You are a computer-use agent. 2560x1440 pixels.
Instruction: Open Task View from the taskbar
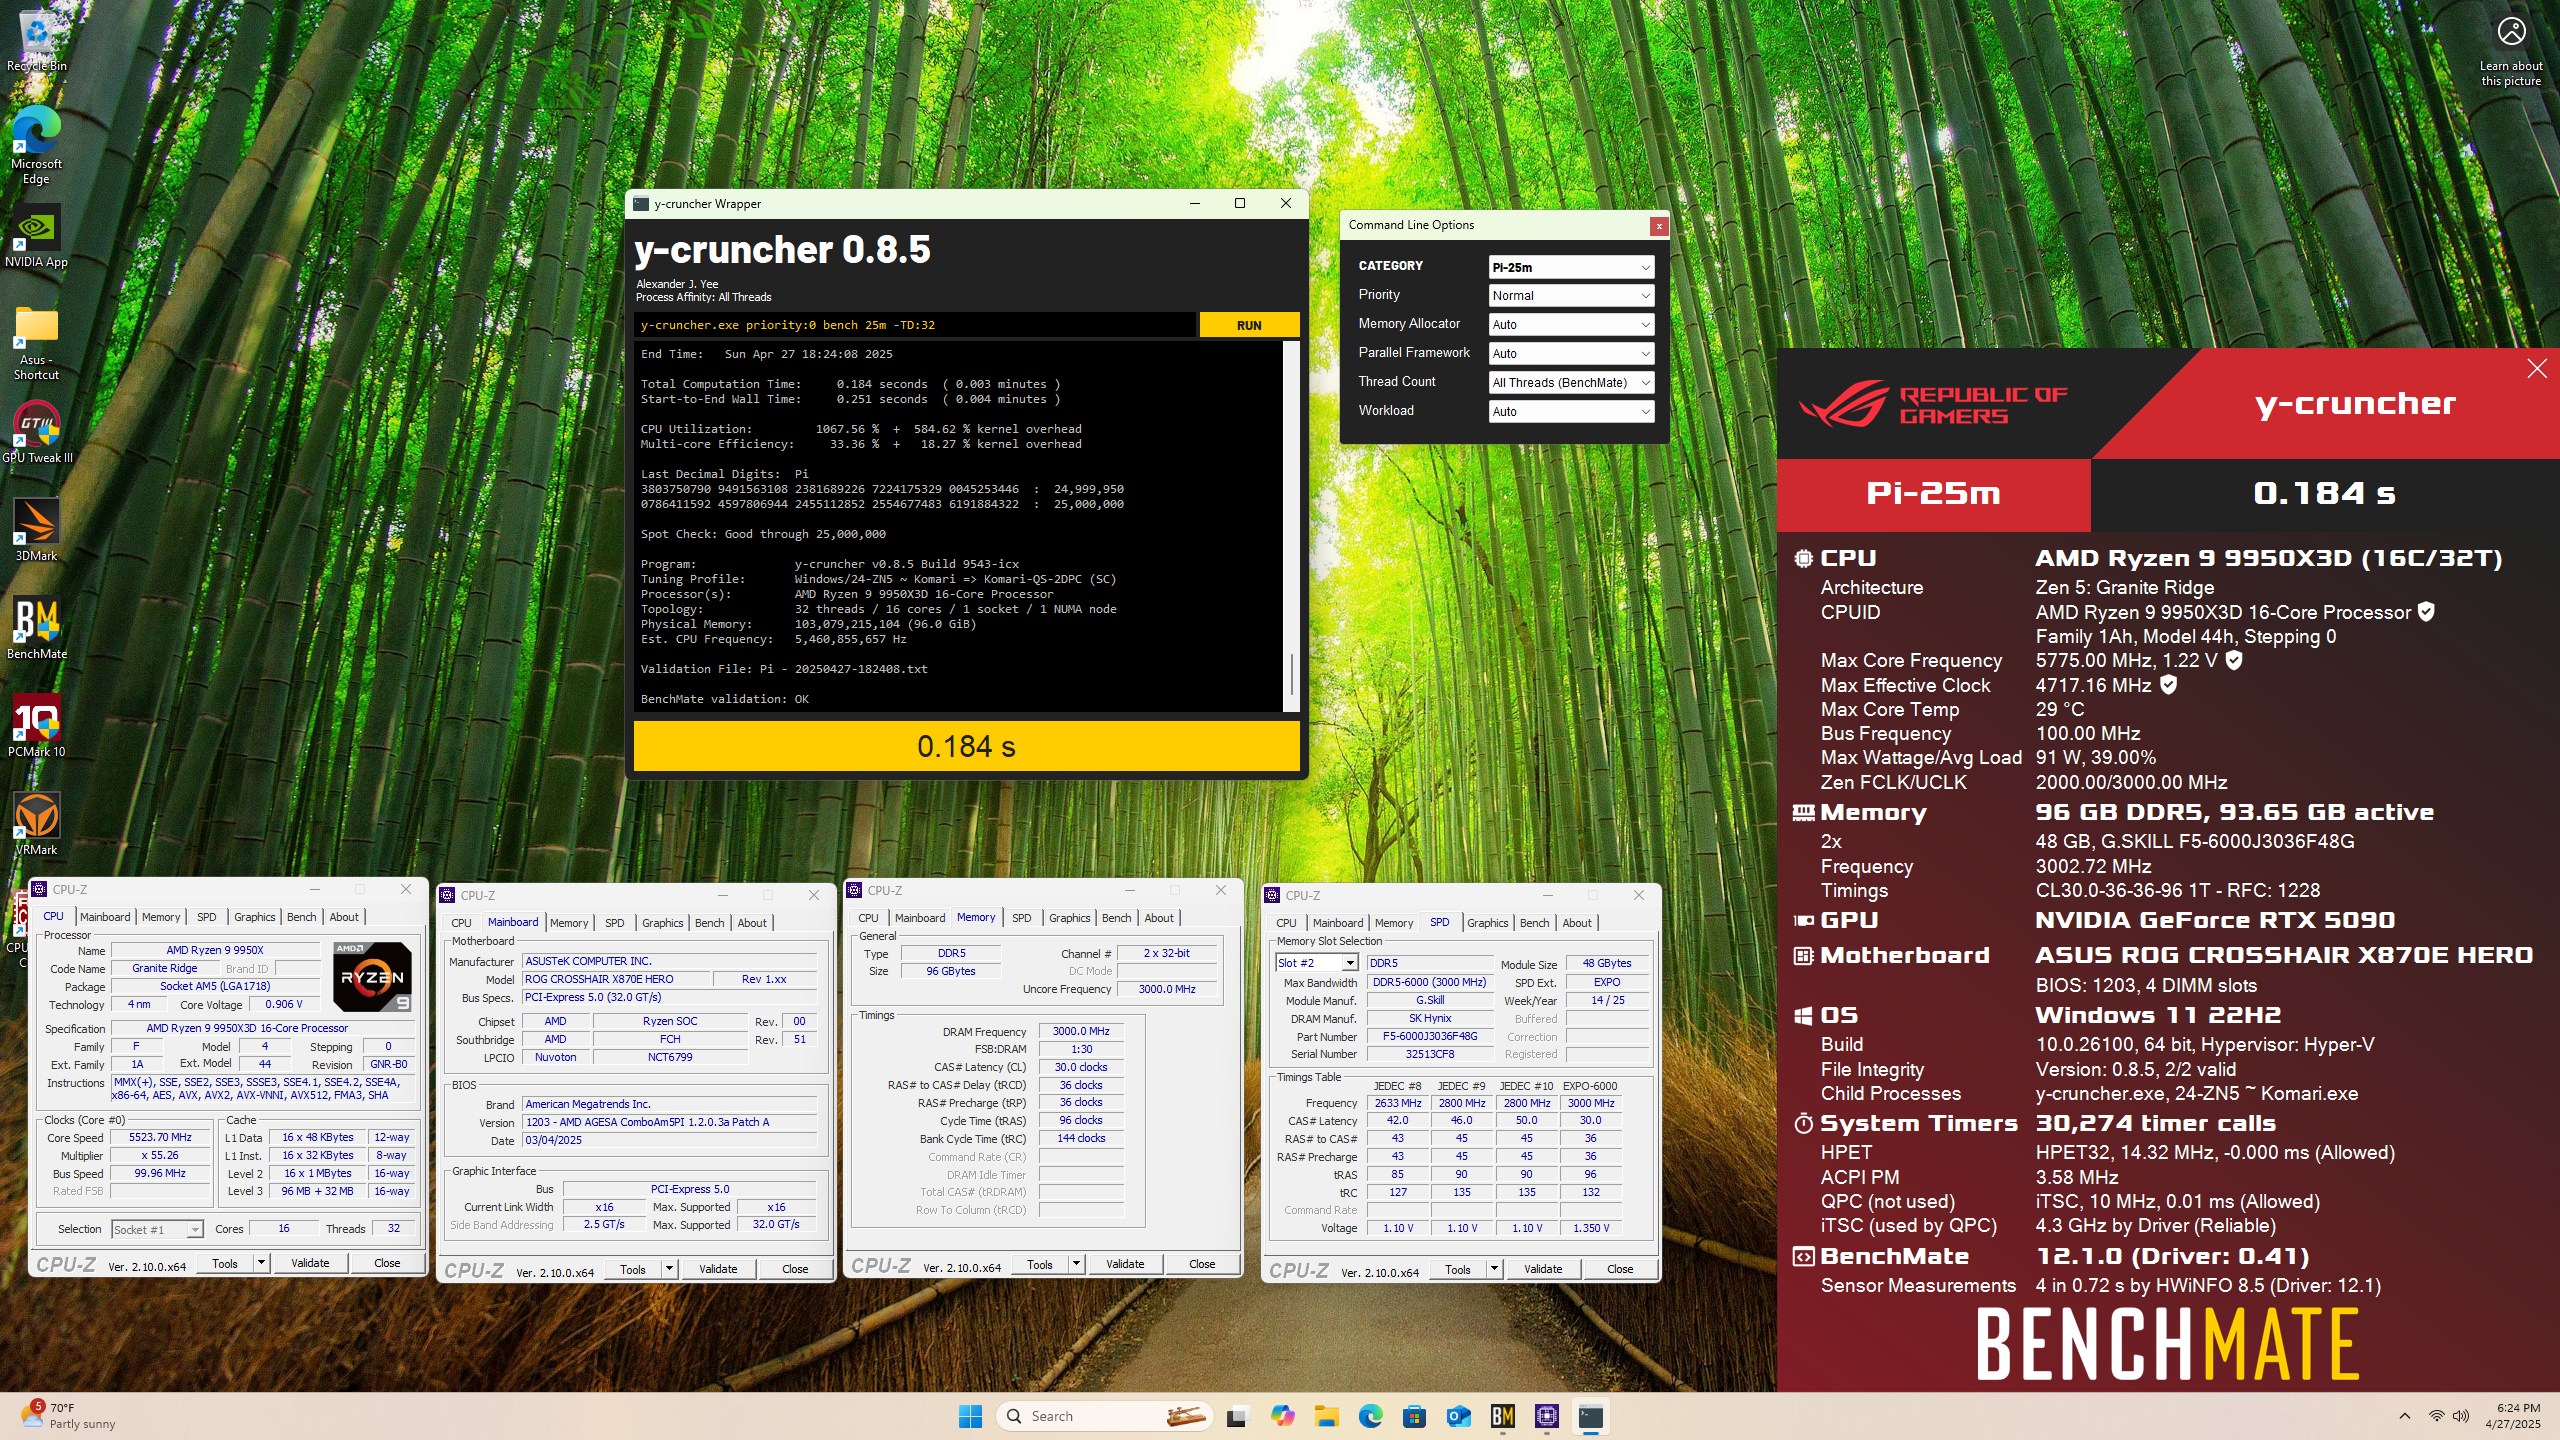pyautogui.click(x=1238, y=1416)
